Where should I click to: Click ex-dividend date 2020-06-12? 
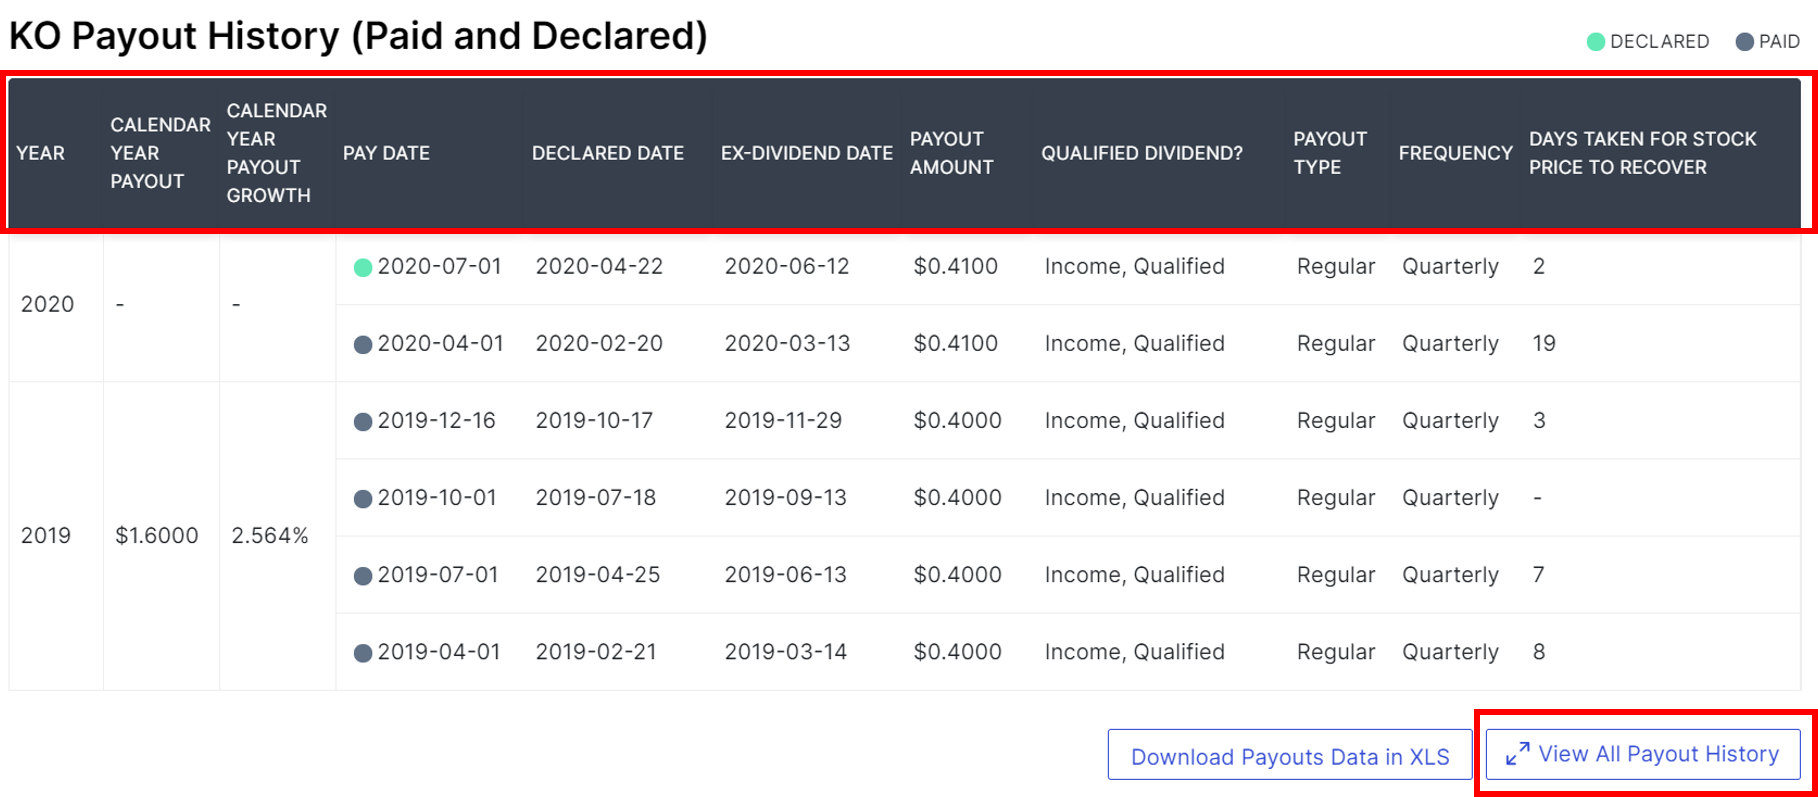click(x=787, y=266)
